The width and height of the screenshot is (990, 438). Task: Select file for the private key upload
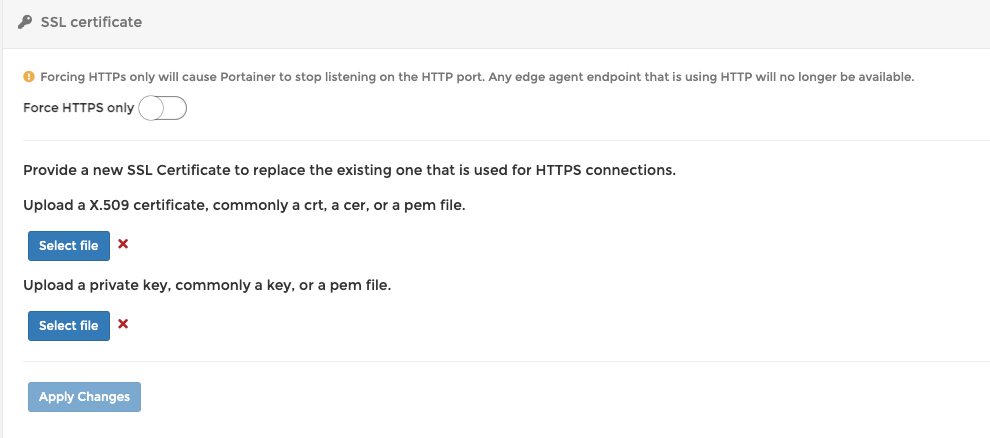click(69, 326)
